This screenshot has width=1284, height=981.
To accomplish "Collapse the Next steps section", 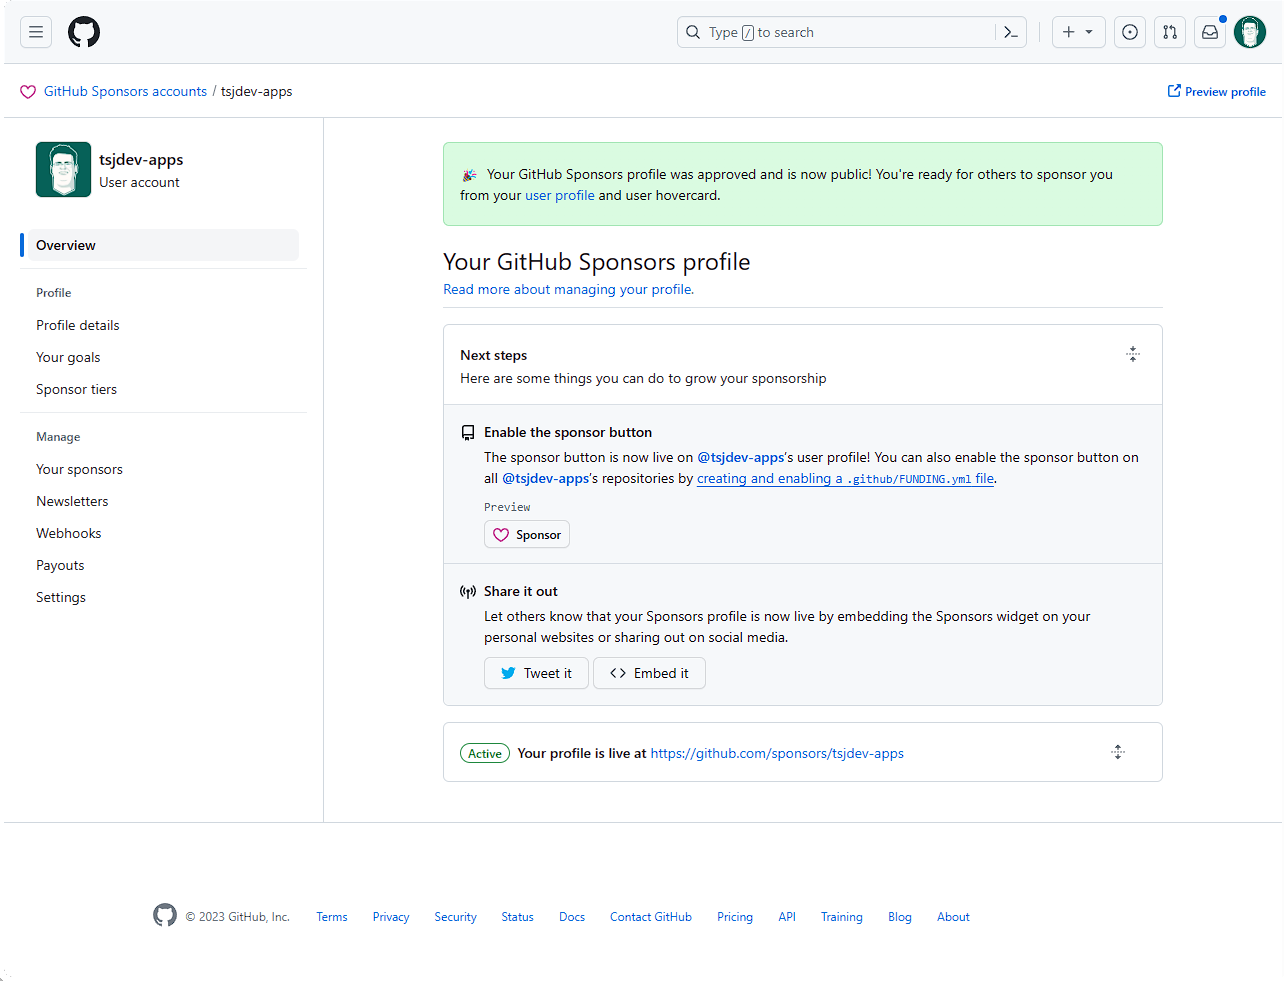I will click(x=1133, y=354).
